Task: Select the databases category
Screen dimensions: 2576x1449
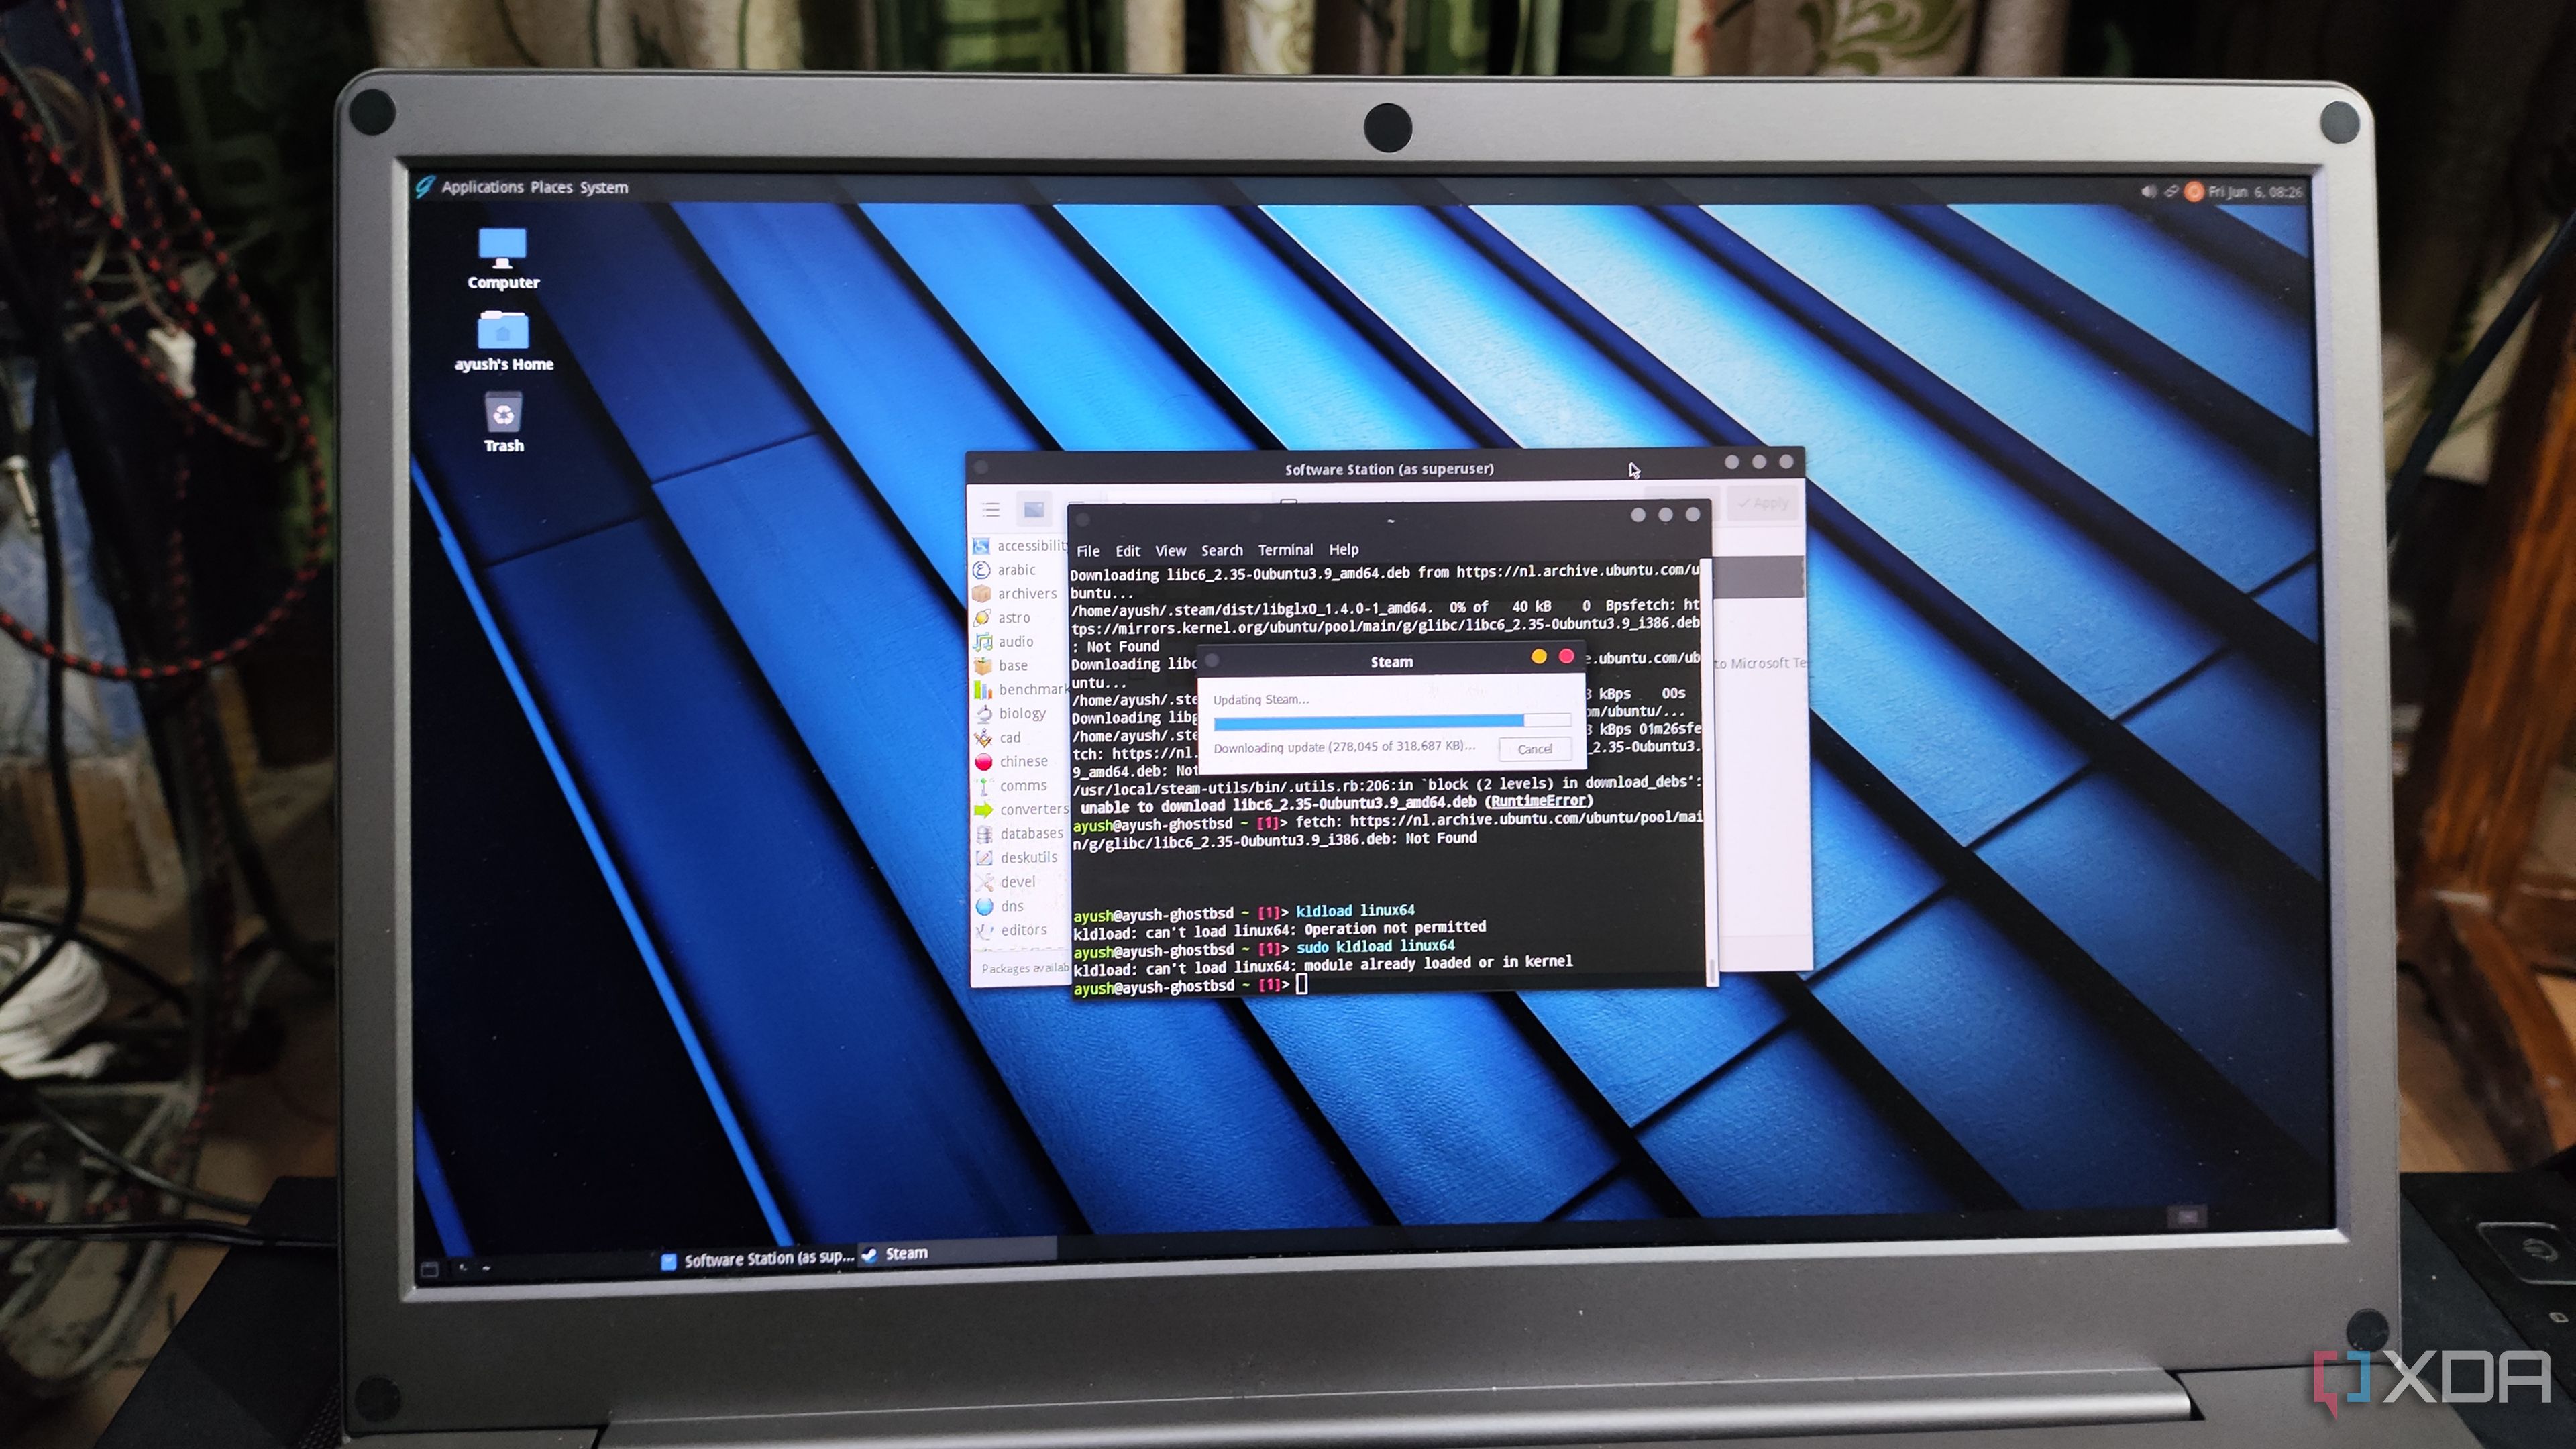Action: click(1020, 834)
